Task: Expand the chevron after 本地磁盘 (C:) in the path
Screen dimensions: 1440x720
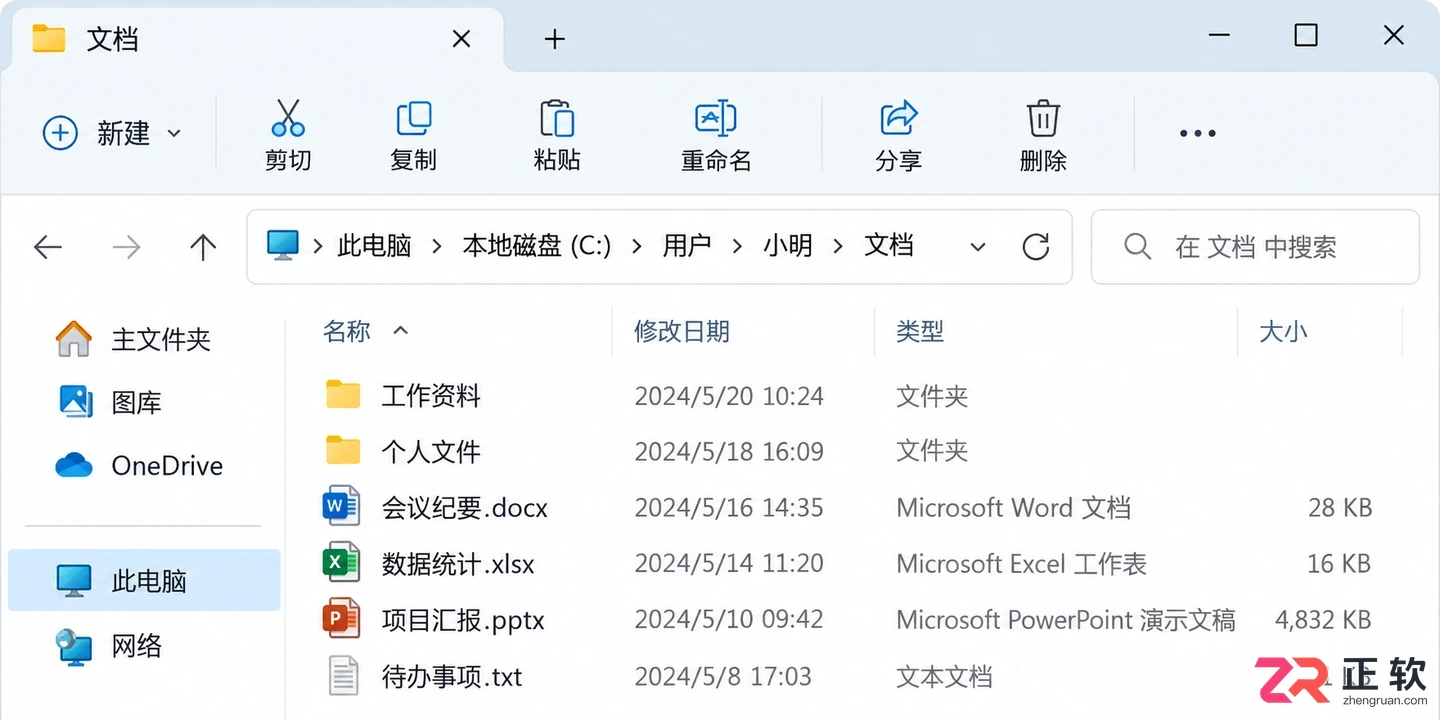Action: click(637, 246)
